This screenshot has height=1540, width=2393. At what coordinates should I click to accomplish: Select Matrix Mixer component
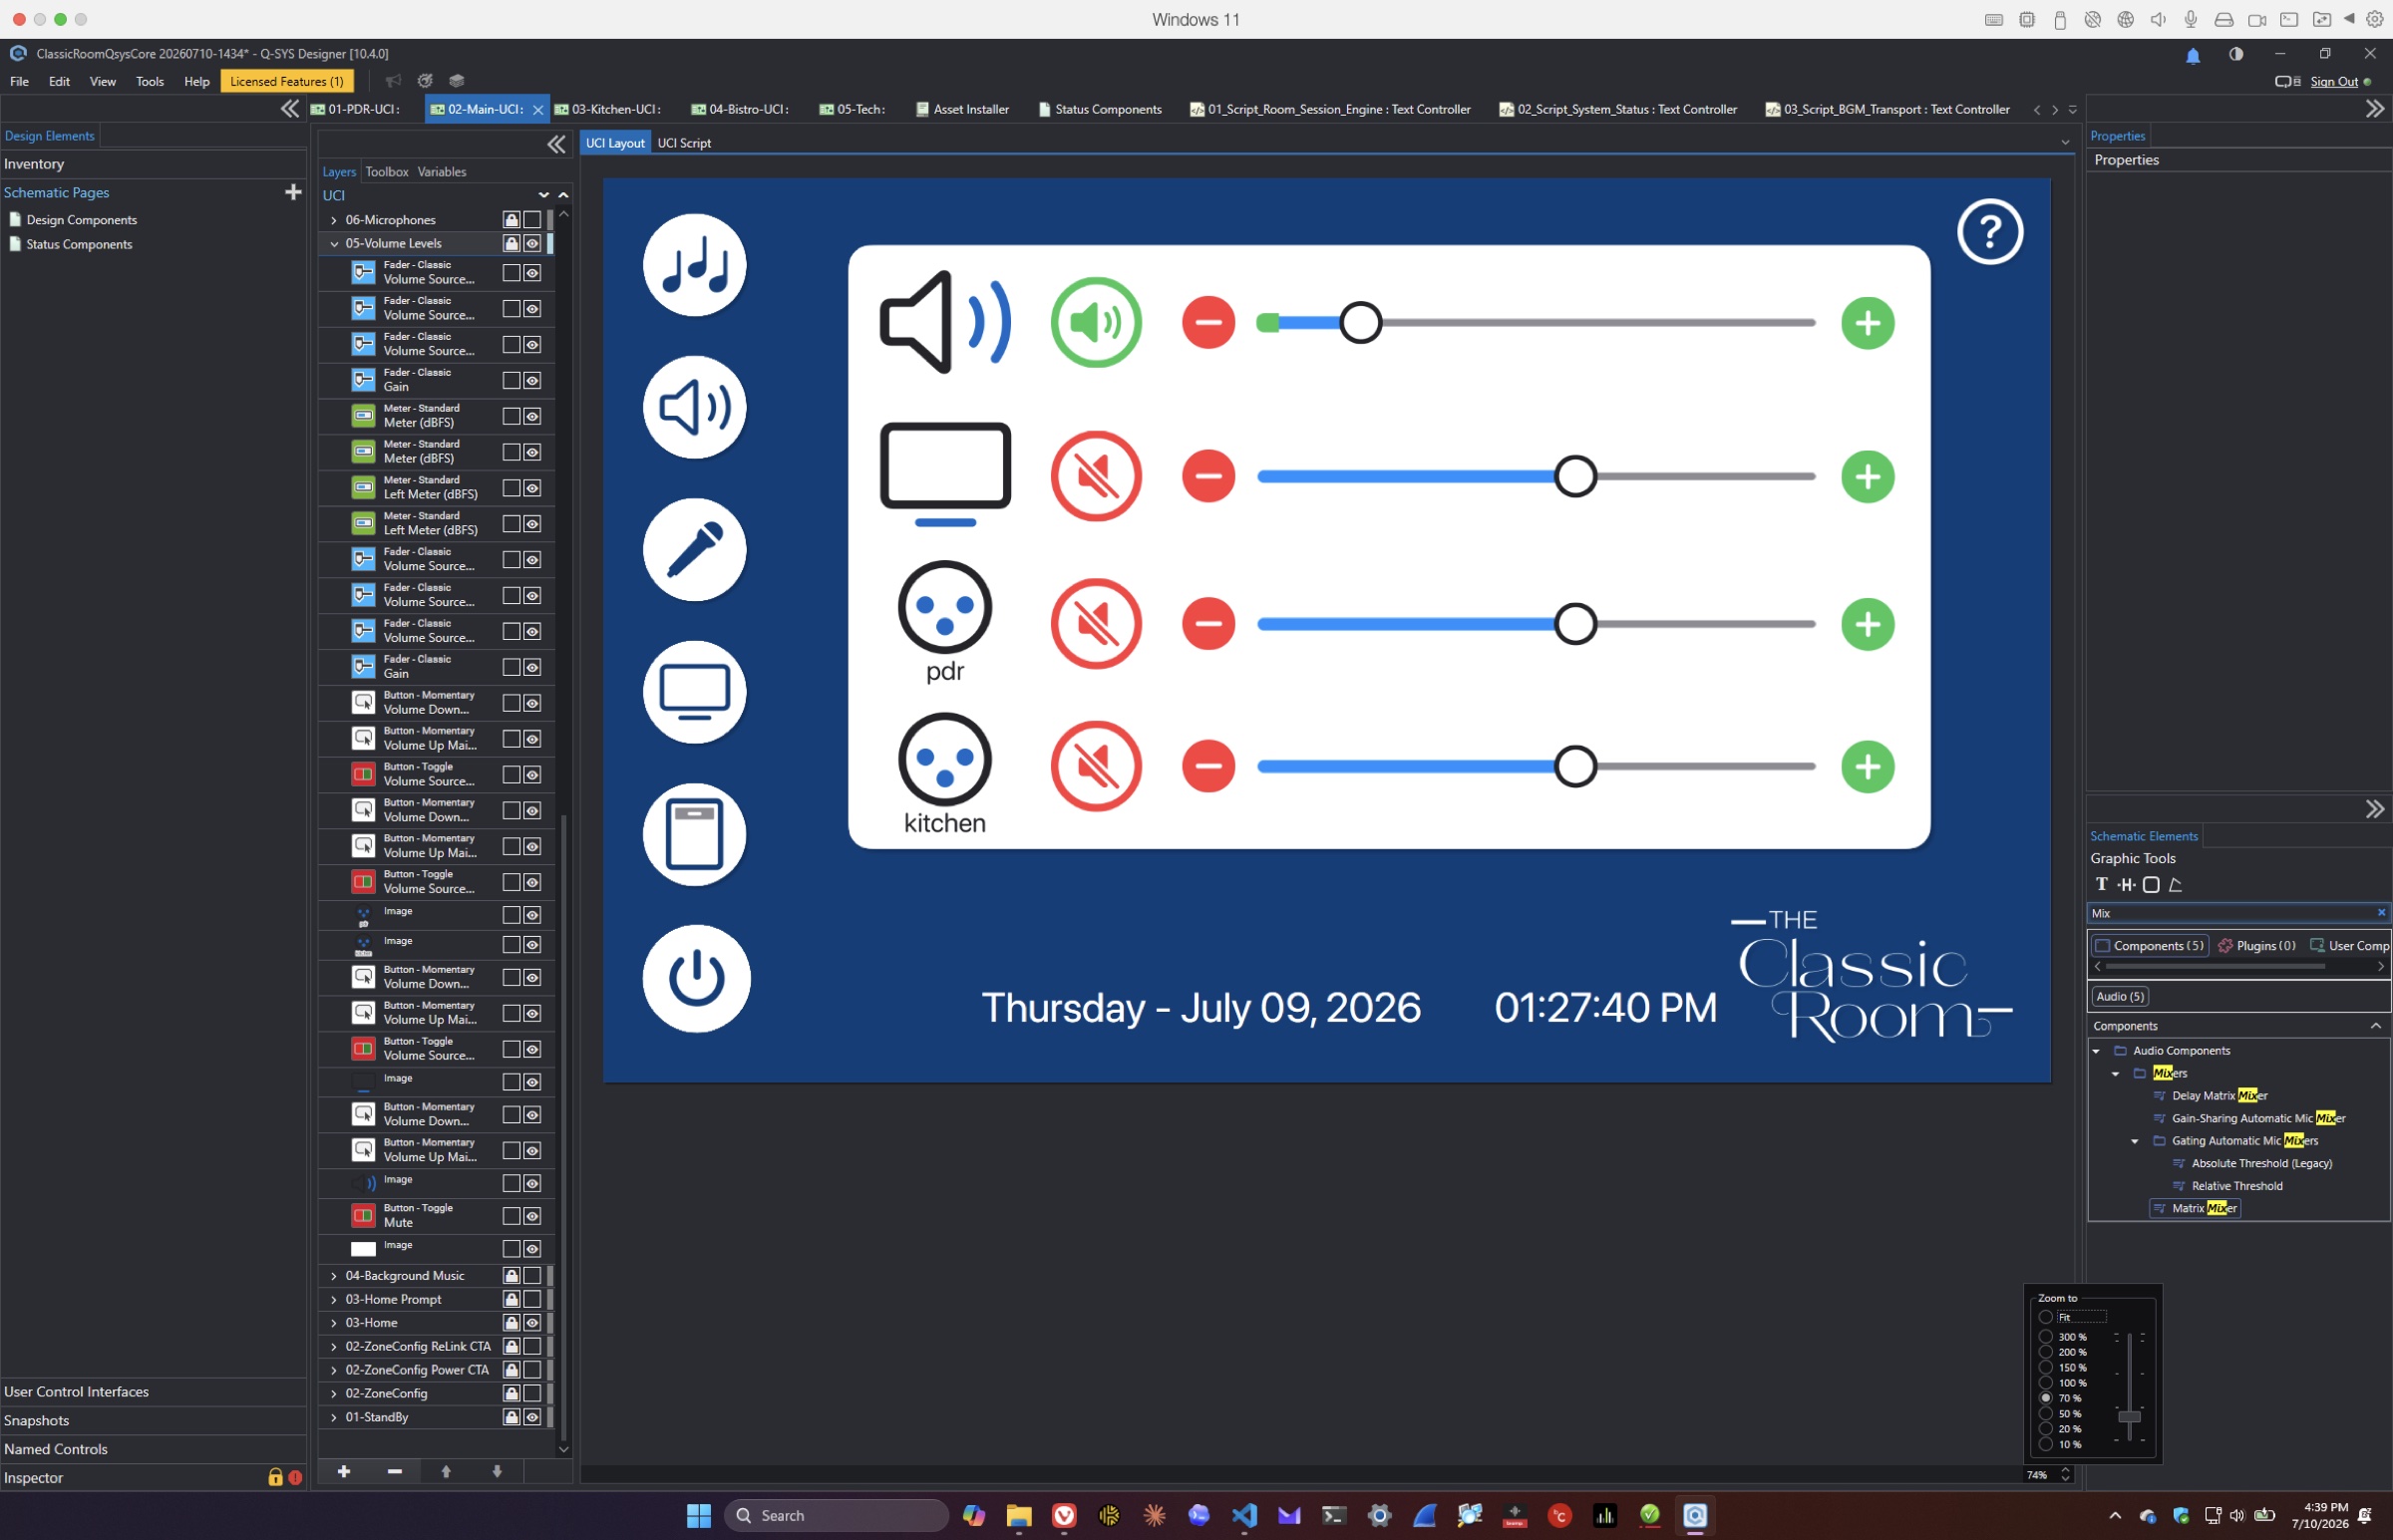[x=2194, y=1208]
